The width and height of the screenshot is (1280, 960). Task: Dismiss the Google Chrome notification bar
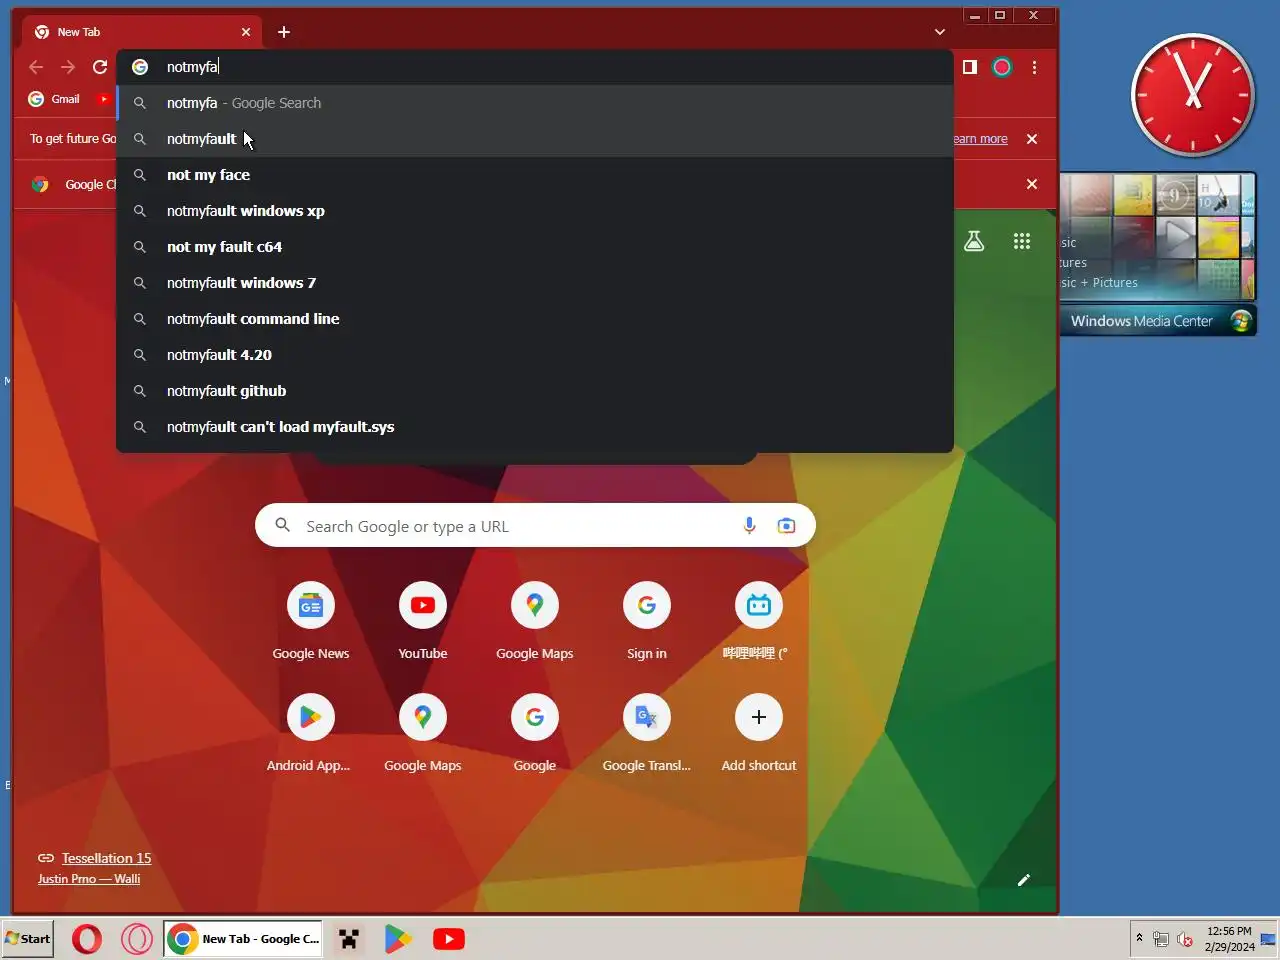point(1032,184)
